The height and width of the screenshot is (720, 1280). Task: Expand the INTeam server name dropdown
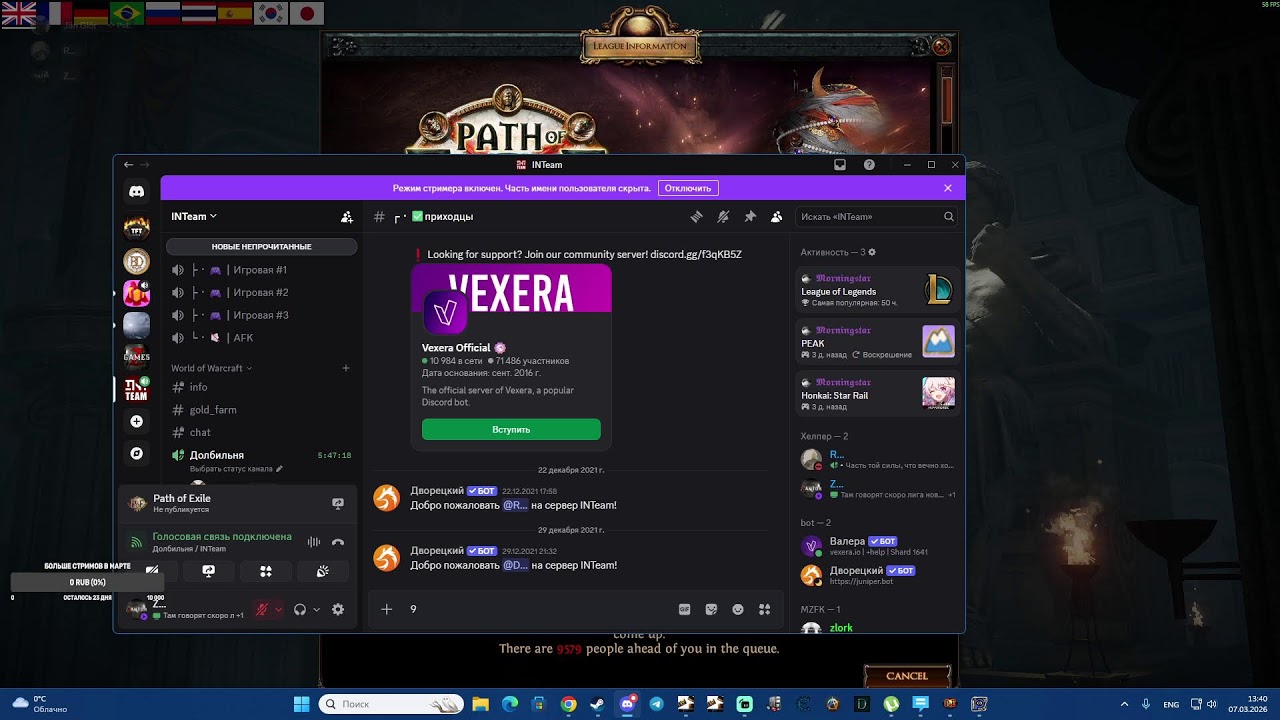(x=194, y=216)
